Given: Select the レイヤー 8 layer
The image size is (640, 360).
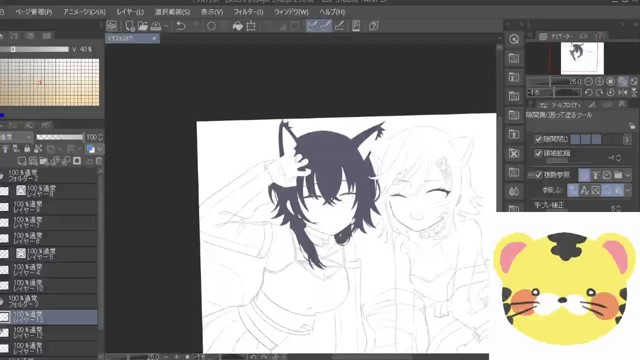Looking at the screenshot, I should pos(49,191).
